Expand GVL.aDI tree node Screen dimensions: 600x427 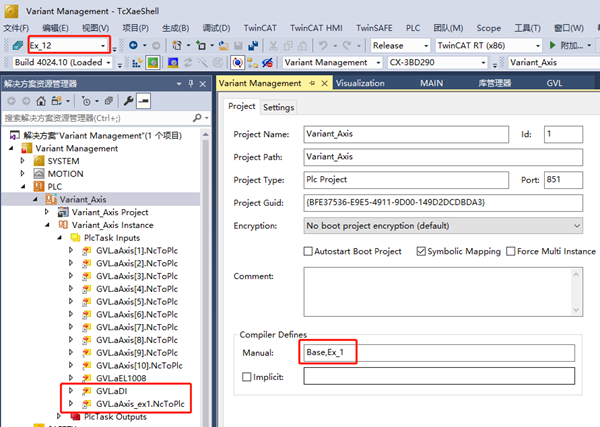pyautogui.click(x=71, y=391)
